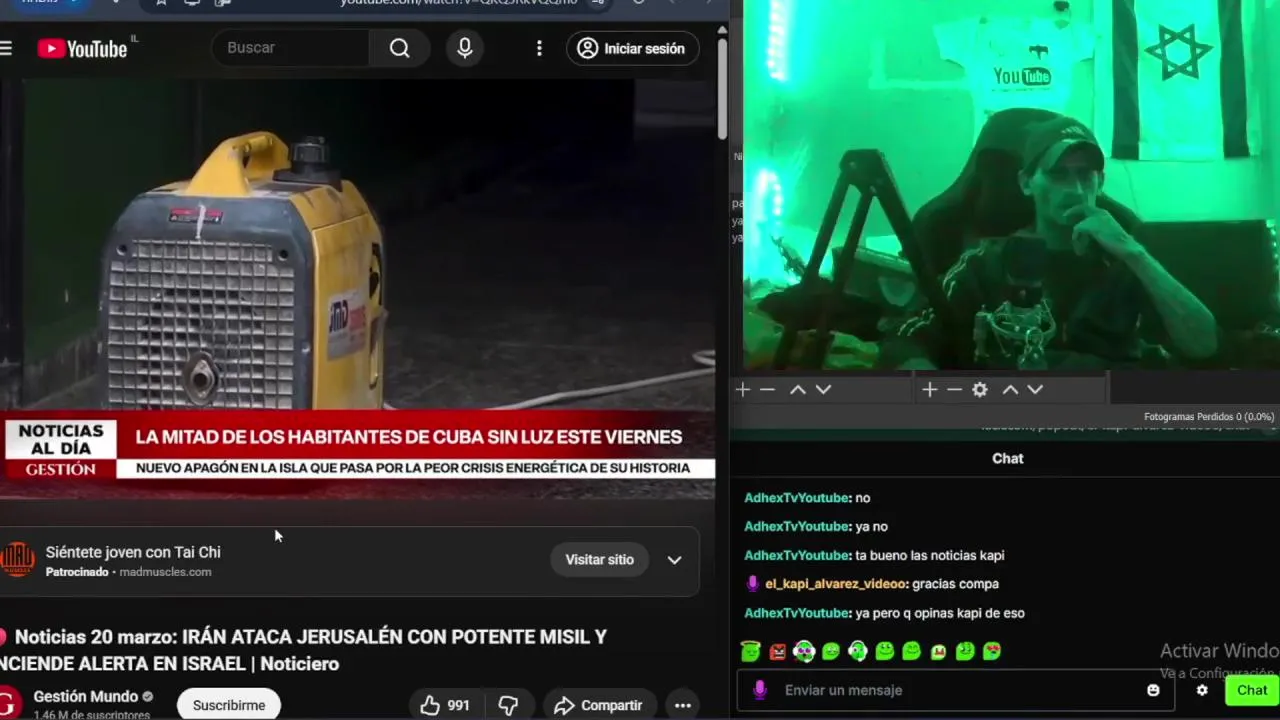
Task: Click the chat message 'ta bueno las noticias kapi'
Action: click(929, 555)
